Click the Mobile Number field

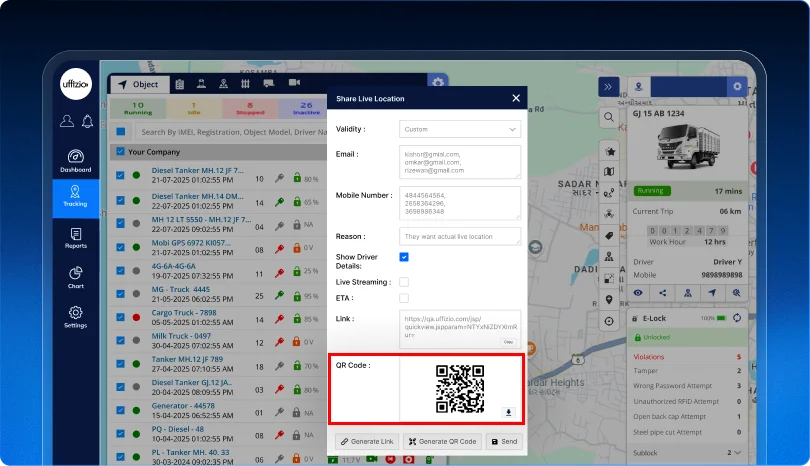click(x=460, y=203)
